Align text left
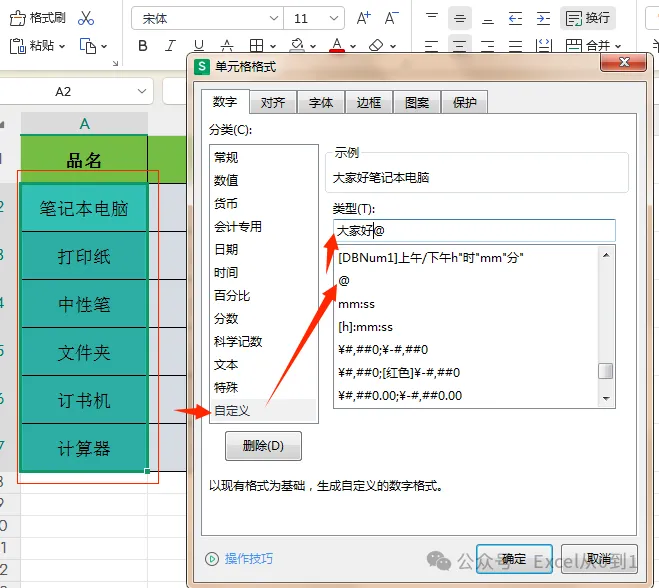The height and width of the screenshot is (588, 659). pyautogui.click(x=432, y=45)
